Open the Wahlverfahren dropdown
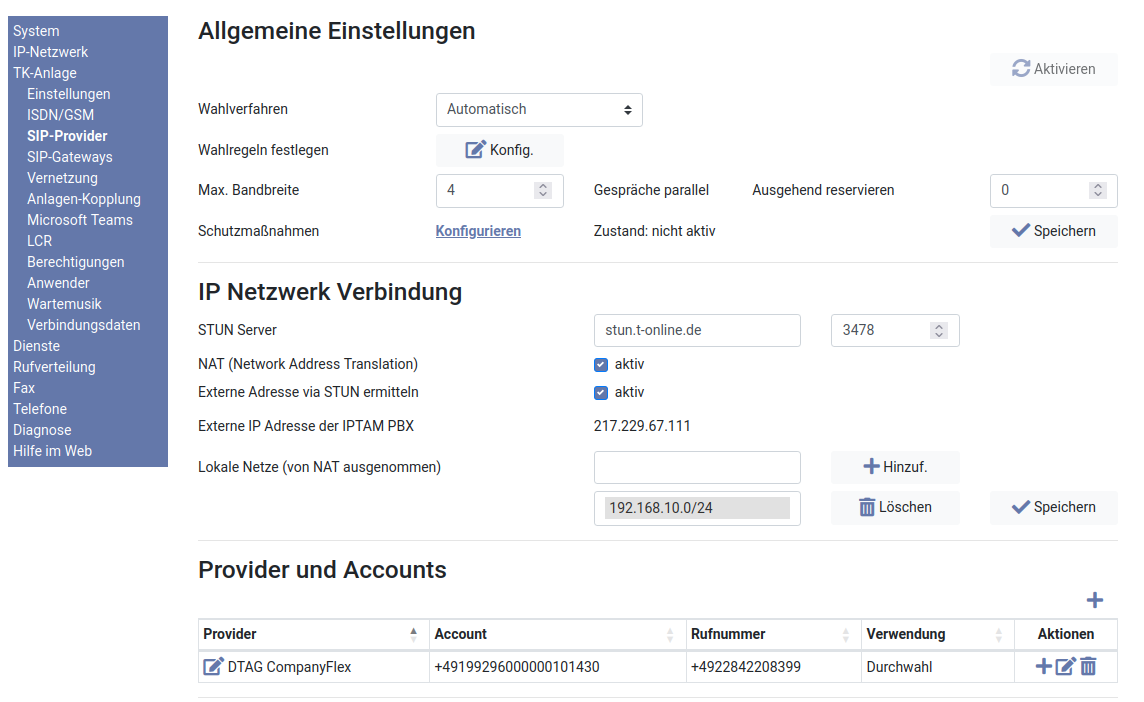1144x702 pixels. point(539,109)
